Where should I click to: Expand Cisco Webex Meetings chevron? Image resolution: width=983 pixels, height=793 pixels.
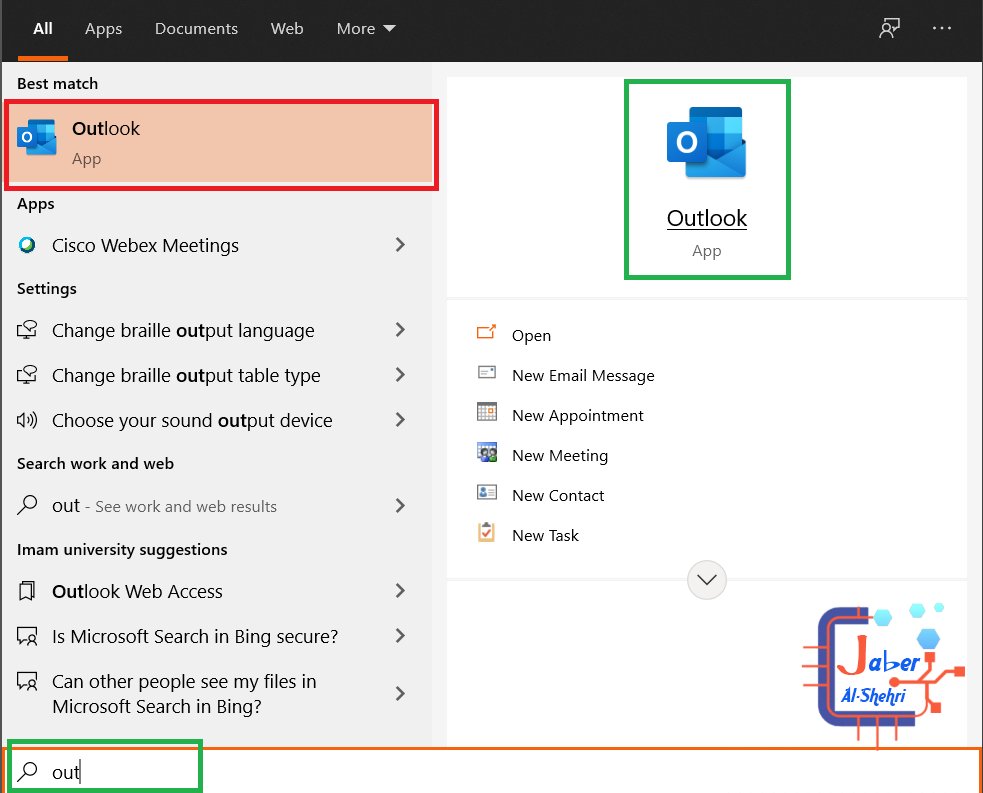point(400,244)
